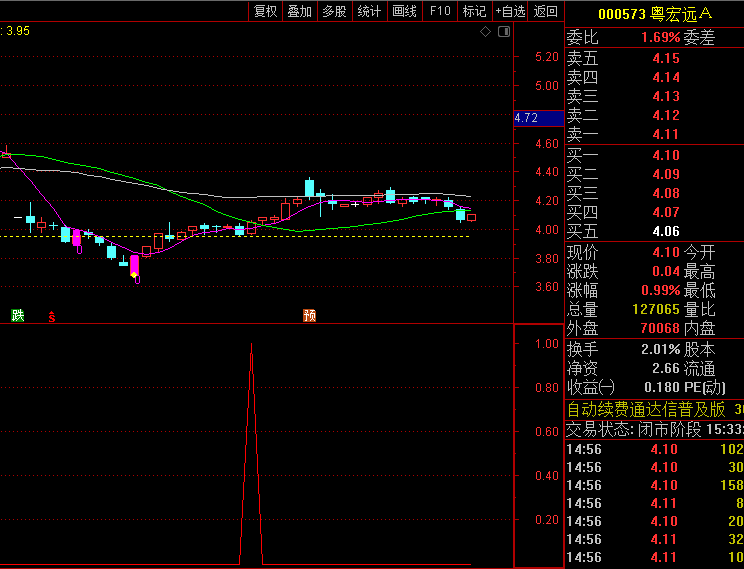The height and width of the screenshot is (569, 744).
Task: Click the 卖一 ask price 4.11
Action: [665, 134]
